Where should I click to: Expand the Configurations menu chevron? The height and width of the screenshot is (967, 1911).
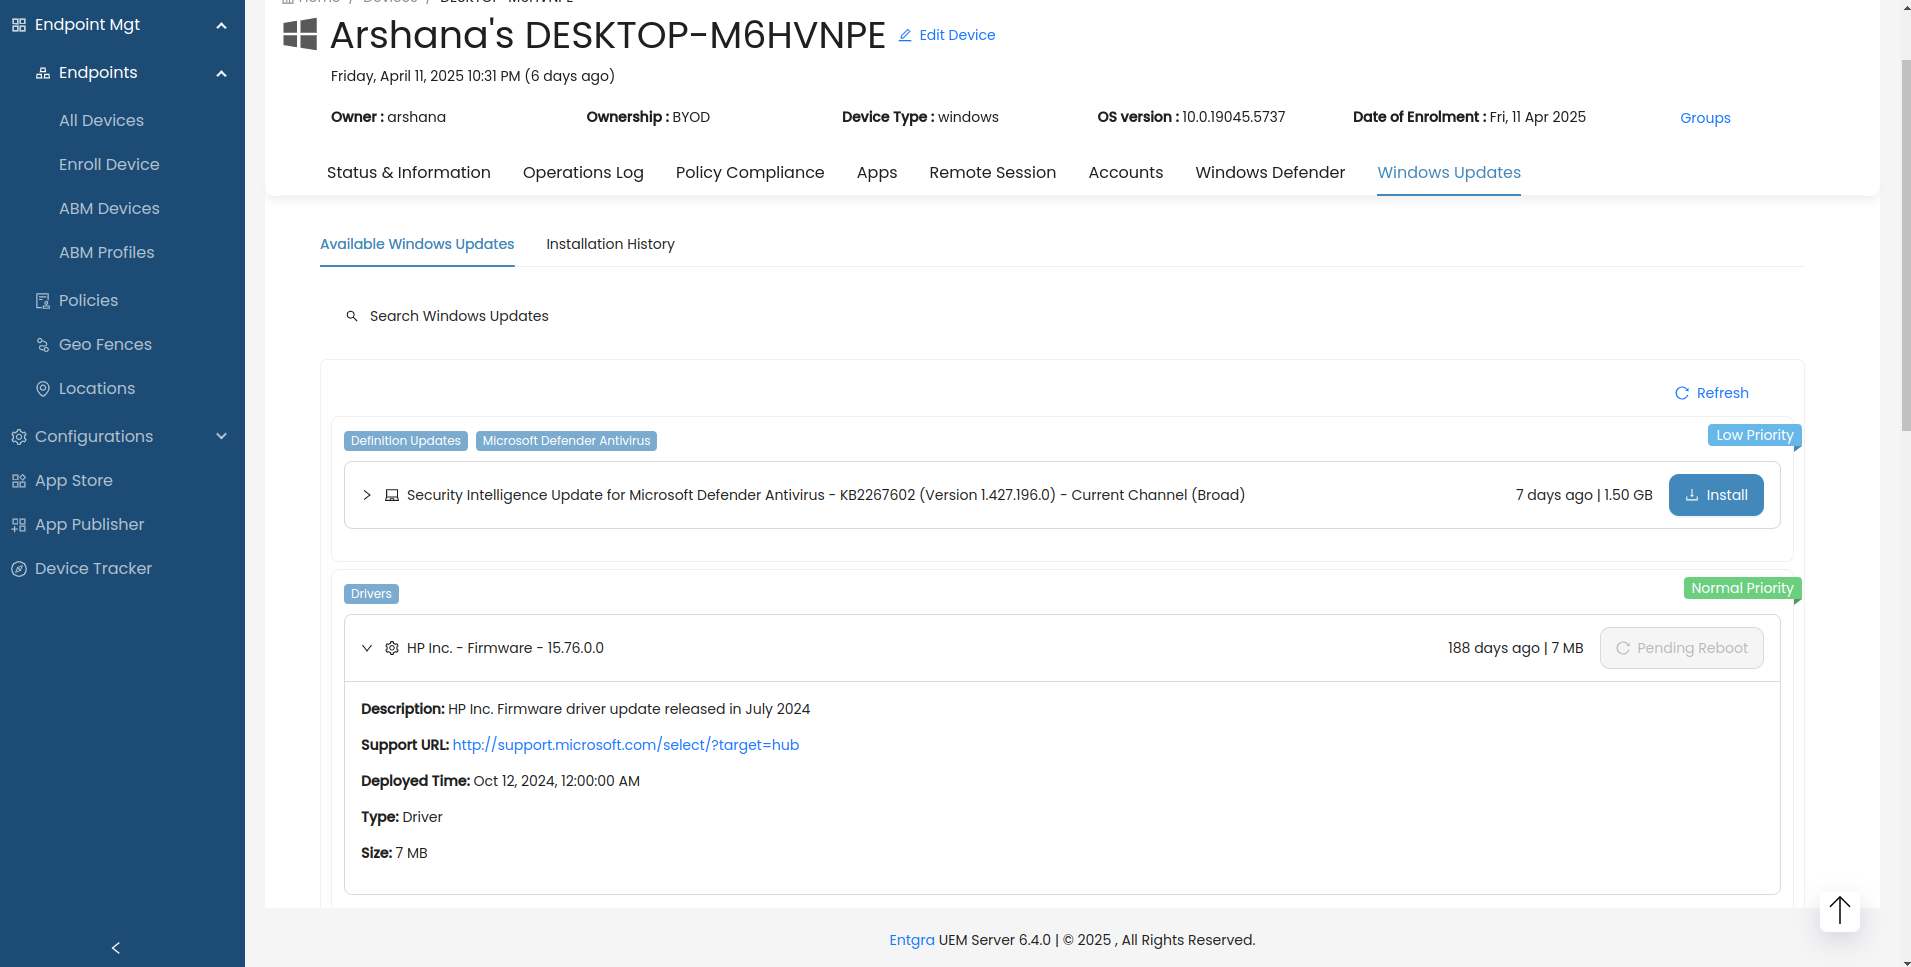tap(222, 437)
